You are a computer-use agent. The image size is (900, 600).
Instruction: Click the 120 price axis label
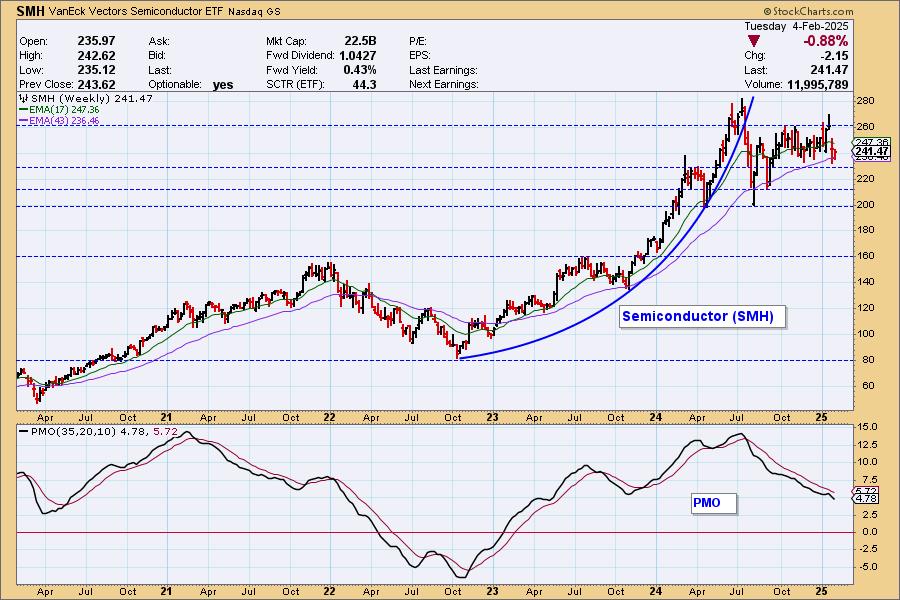865,308
